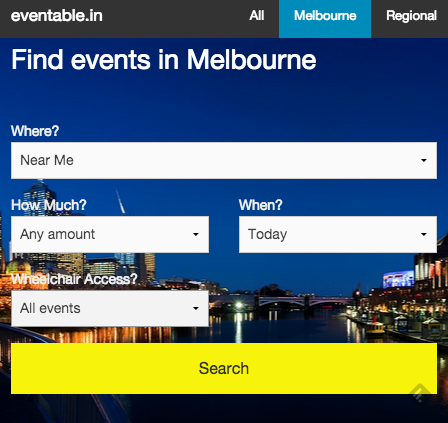Open the How Much? Any amount dropdown

tap(110, 234)
